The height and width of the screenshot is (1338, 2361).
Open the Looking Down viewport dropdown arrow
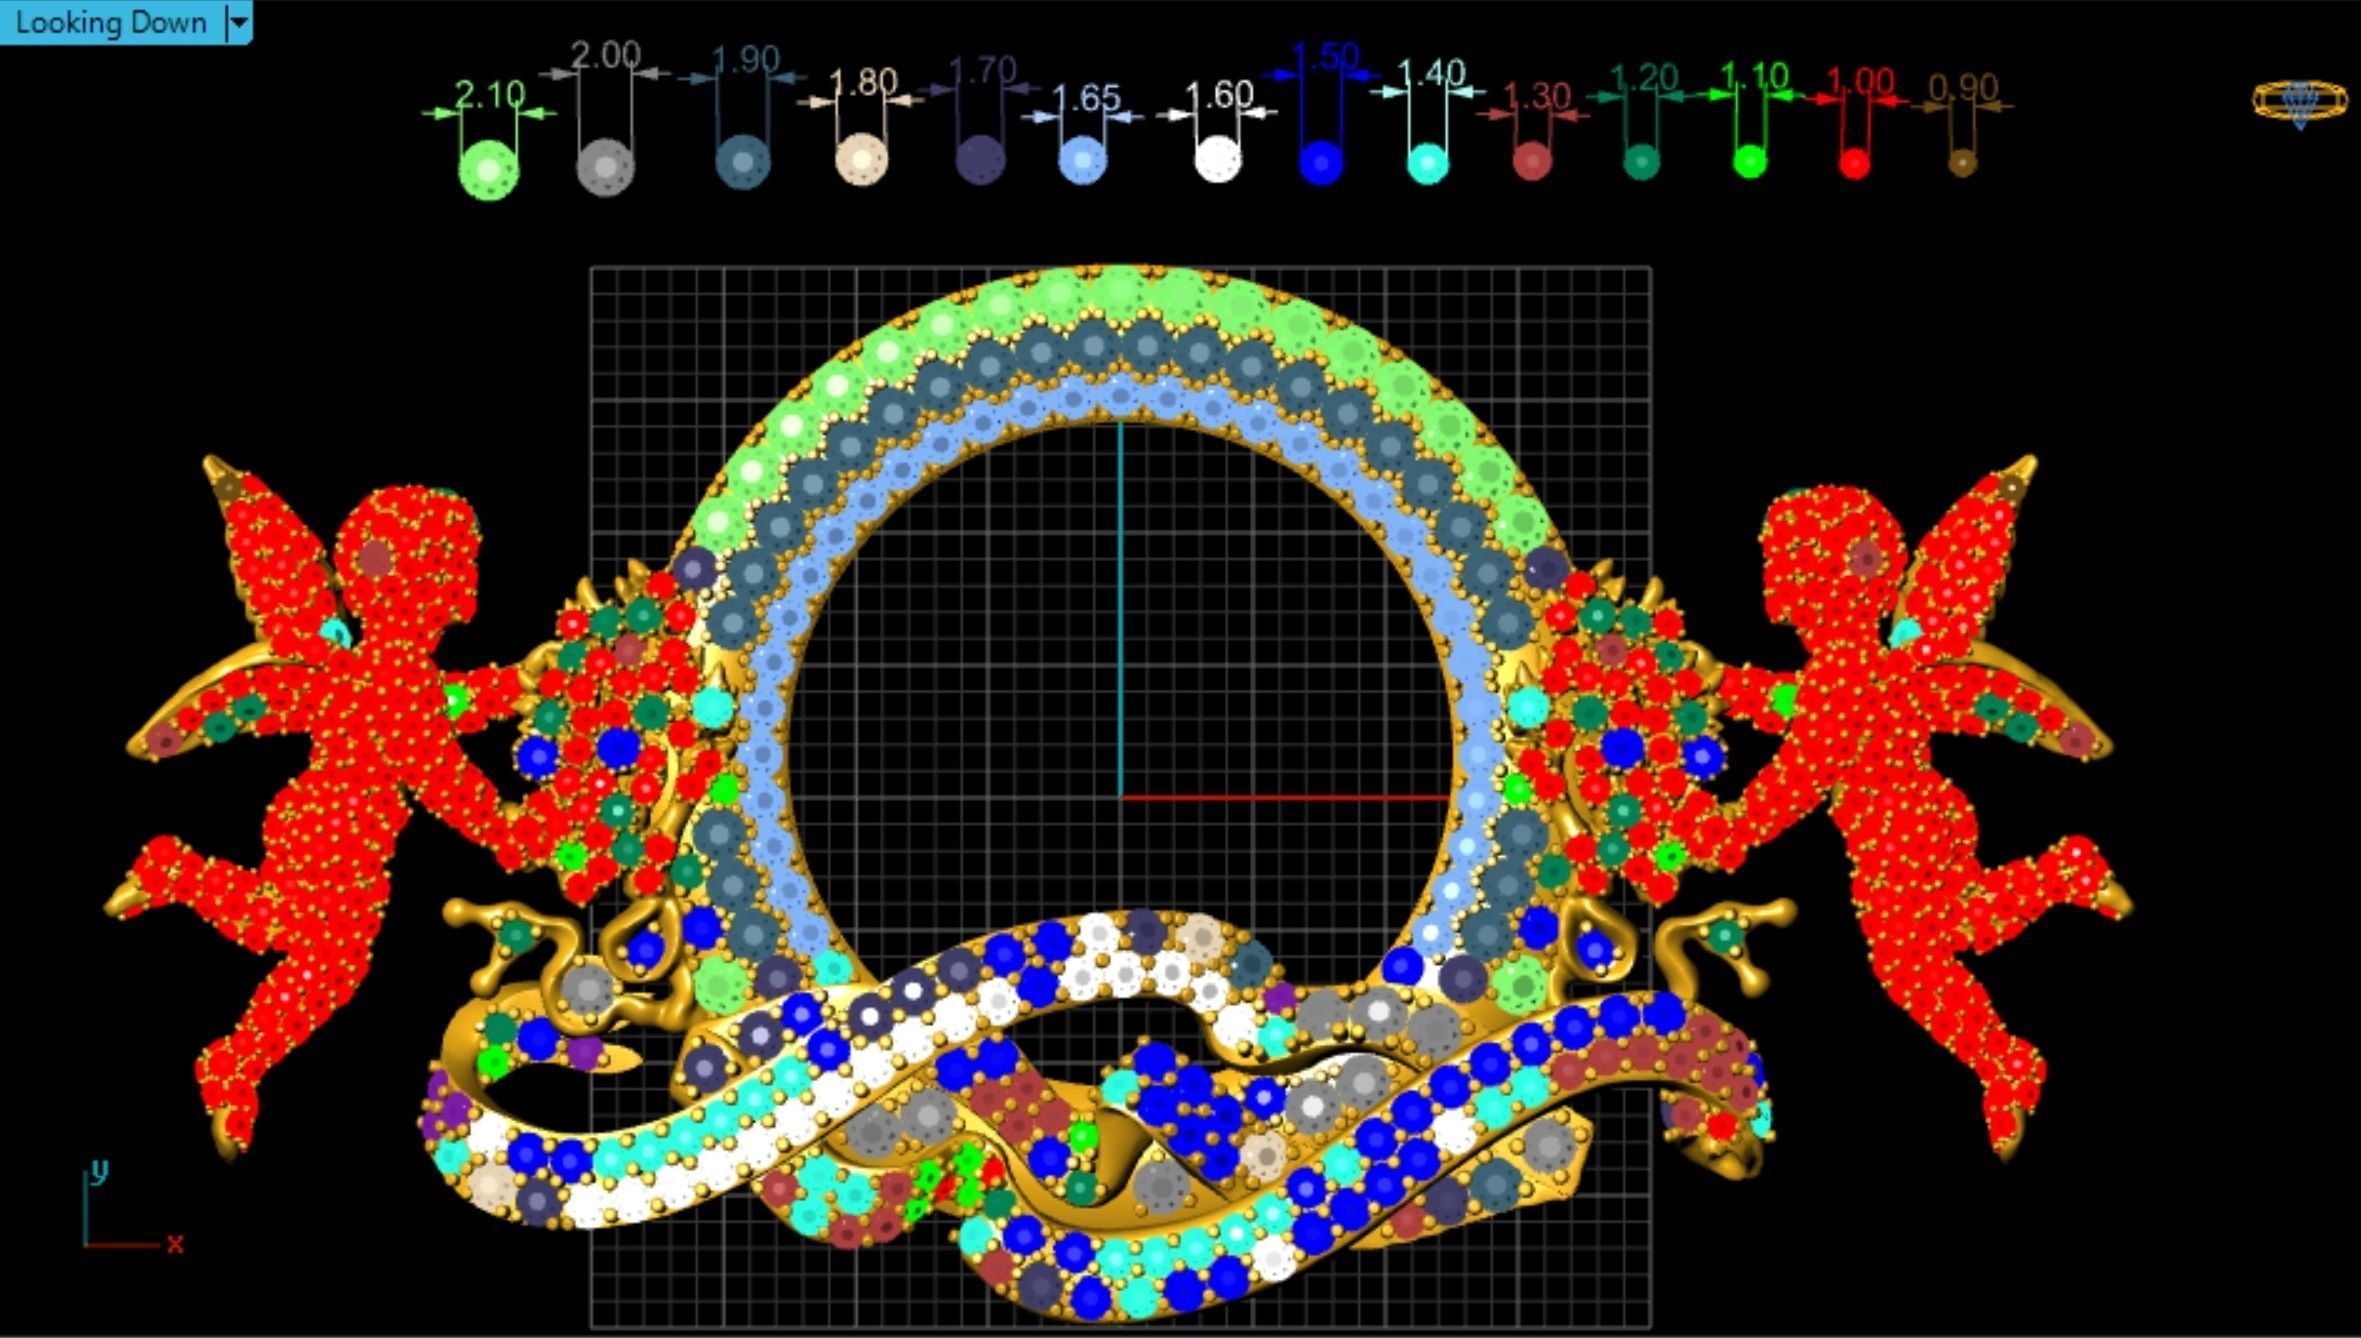pos(238,22)
